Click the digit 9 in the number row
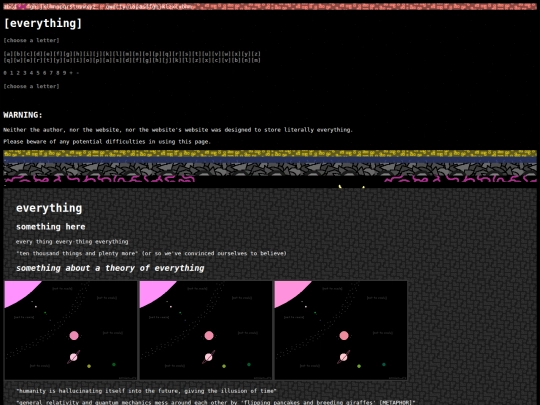The width and height of the screenshot is (540, 405). [64, 73]
